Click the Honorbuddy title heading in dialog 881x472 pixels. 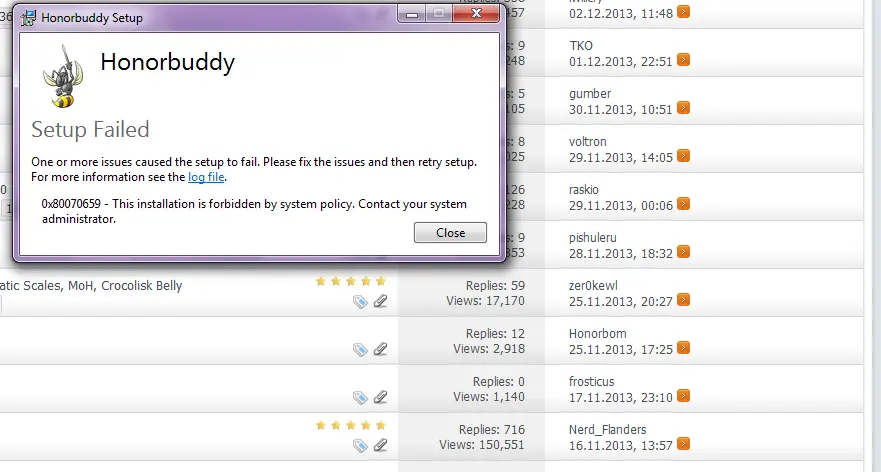pos(167,62)
